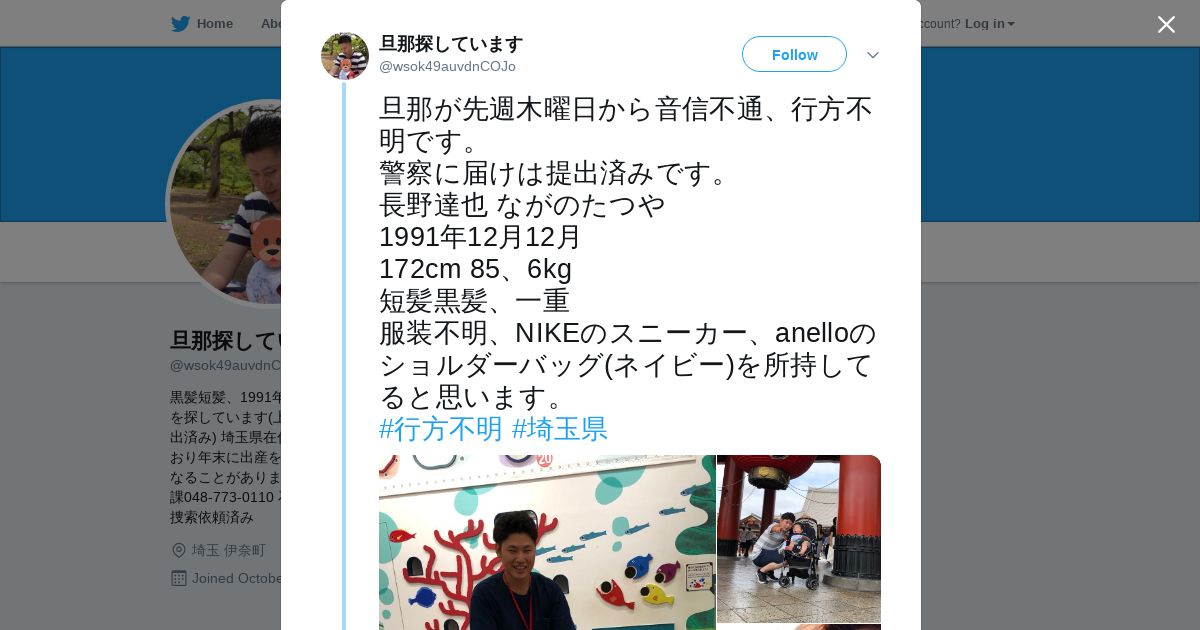1200x630 pixels.
Task: Click the Twitter bird Home icon
Action: (180, 23)
